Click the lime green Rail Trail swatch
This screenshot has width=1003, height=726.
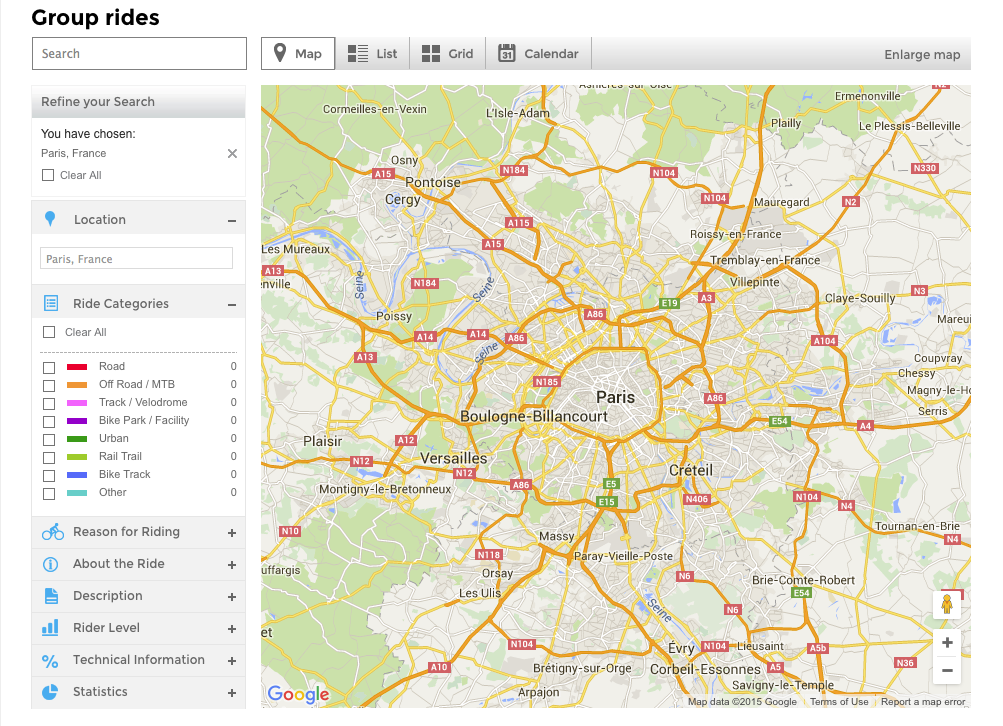[77, 457]
